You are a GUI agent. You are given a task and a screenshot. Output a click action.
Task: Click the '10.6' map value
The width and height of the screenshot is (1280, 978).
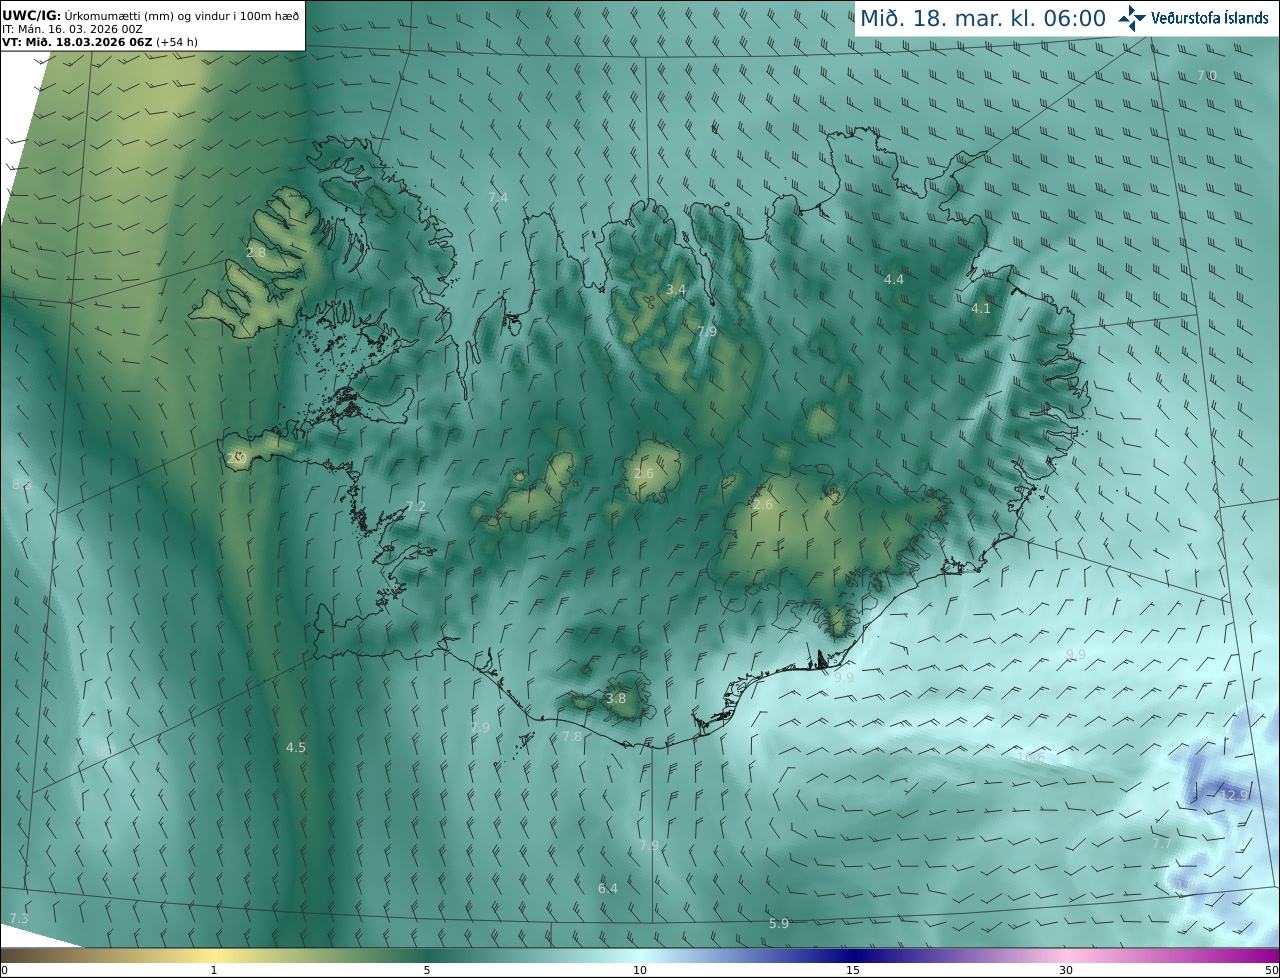1031,759
